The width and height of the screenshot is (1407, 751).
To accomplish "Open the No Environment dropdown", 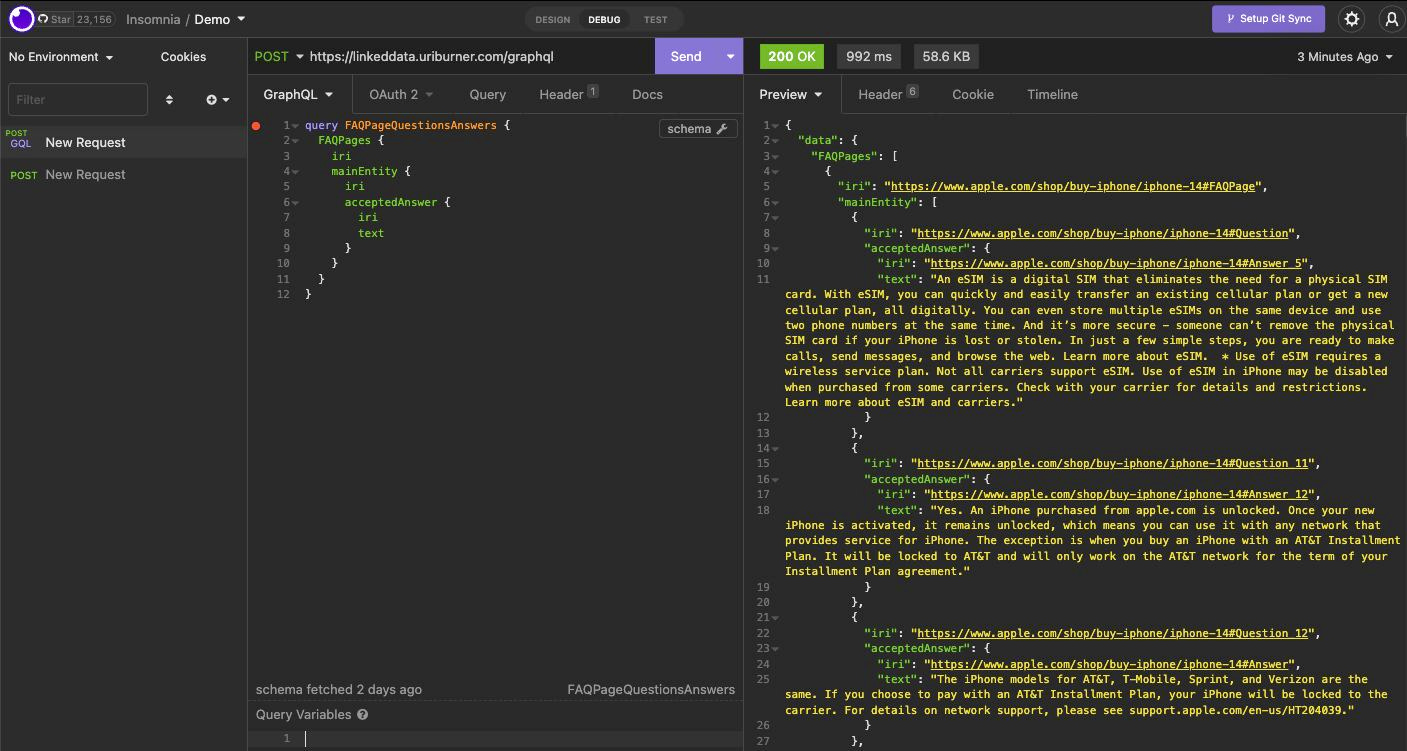I will coord(61,57).
